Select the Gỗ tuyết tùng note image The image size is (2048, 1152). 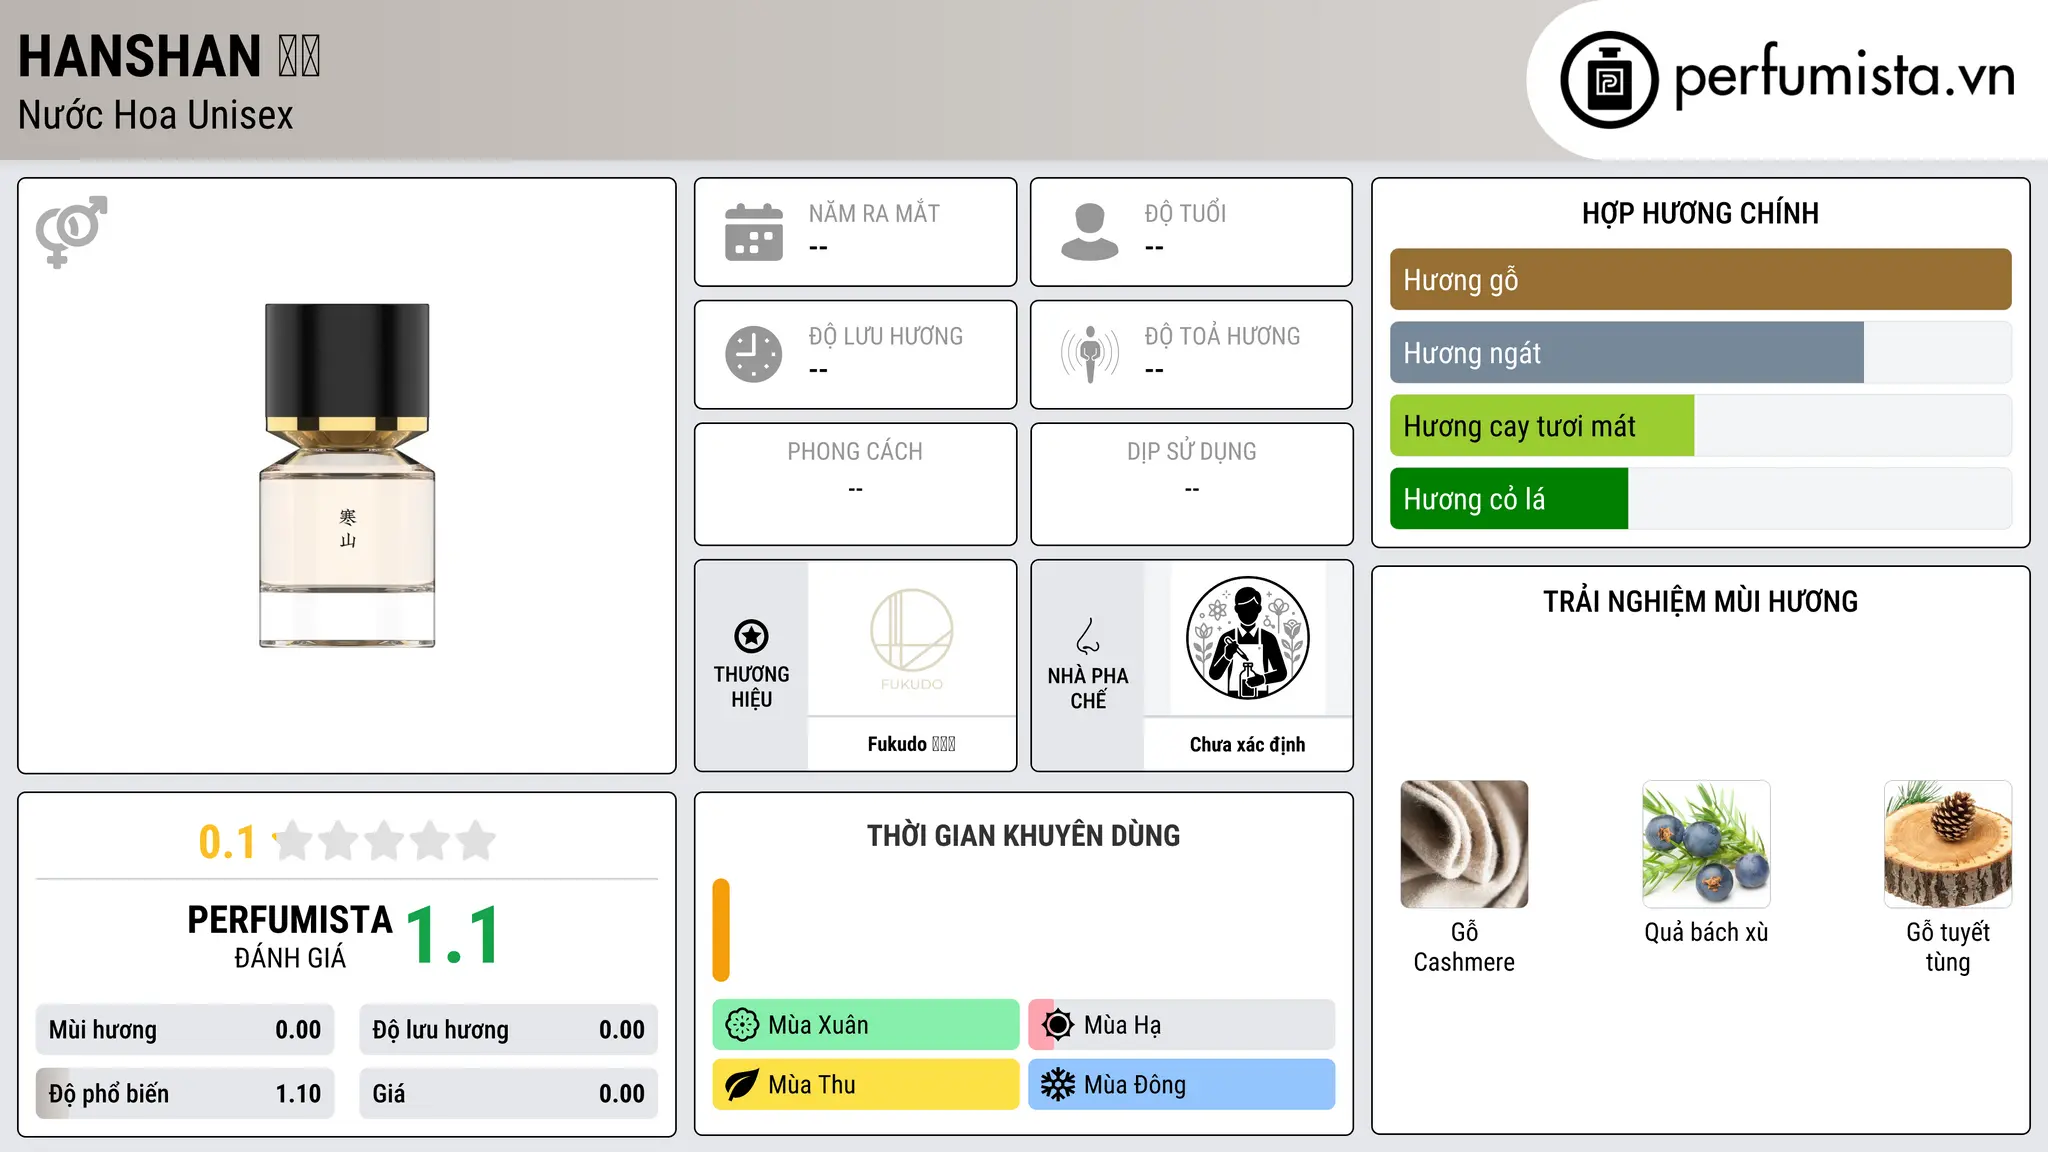pos(1948,844)
